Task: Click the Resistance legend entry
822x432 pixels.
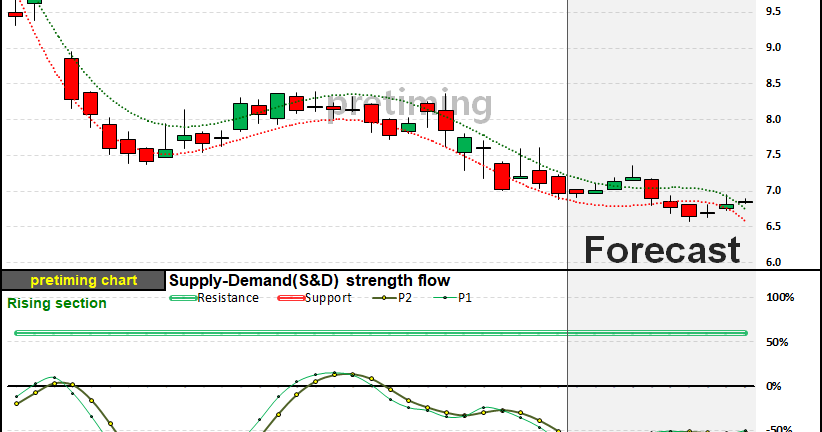Action: coord(214,298)
